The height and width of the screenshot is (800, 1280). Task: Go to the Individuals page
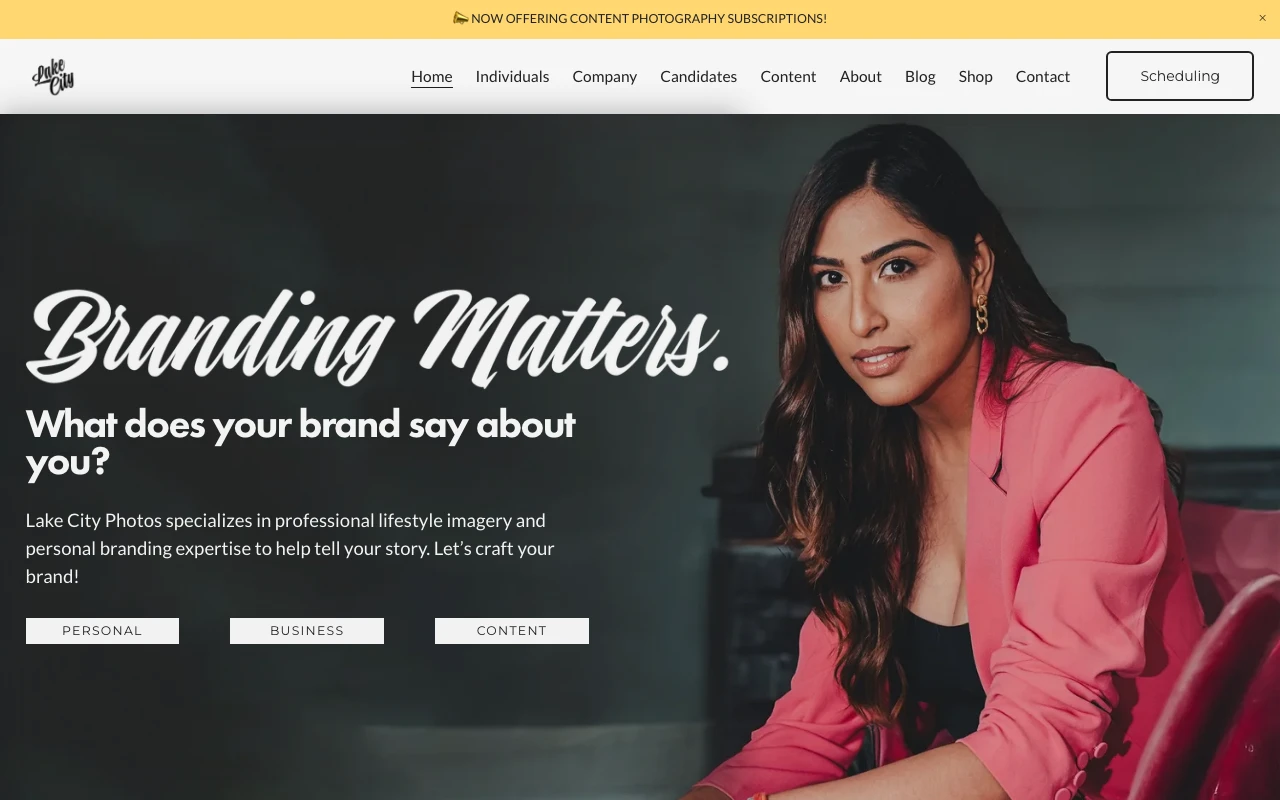click(x=512, y=76)
